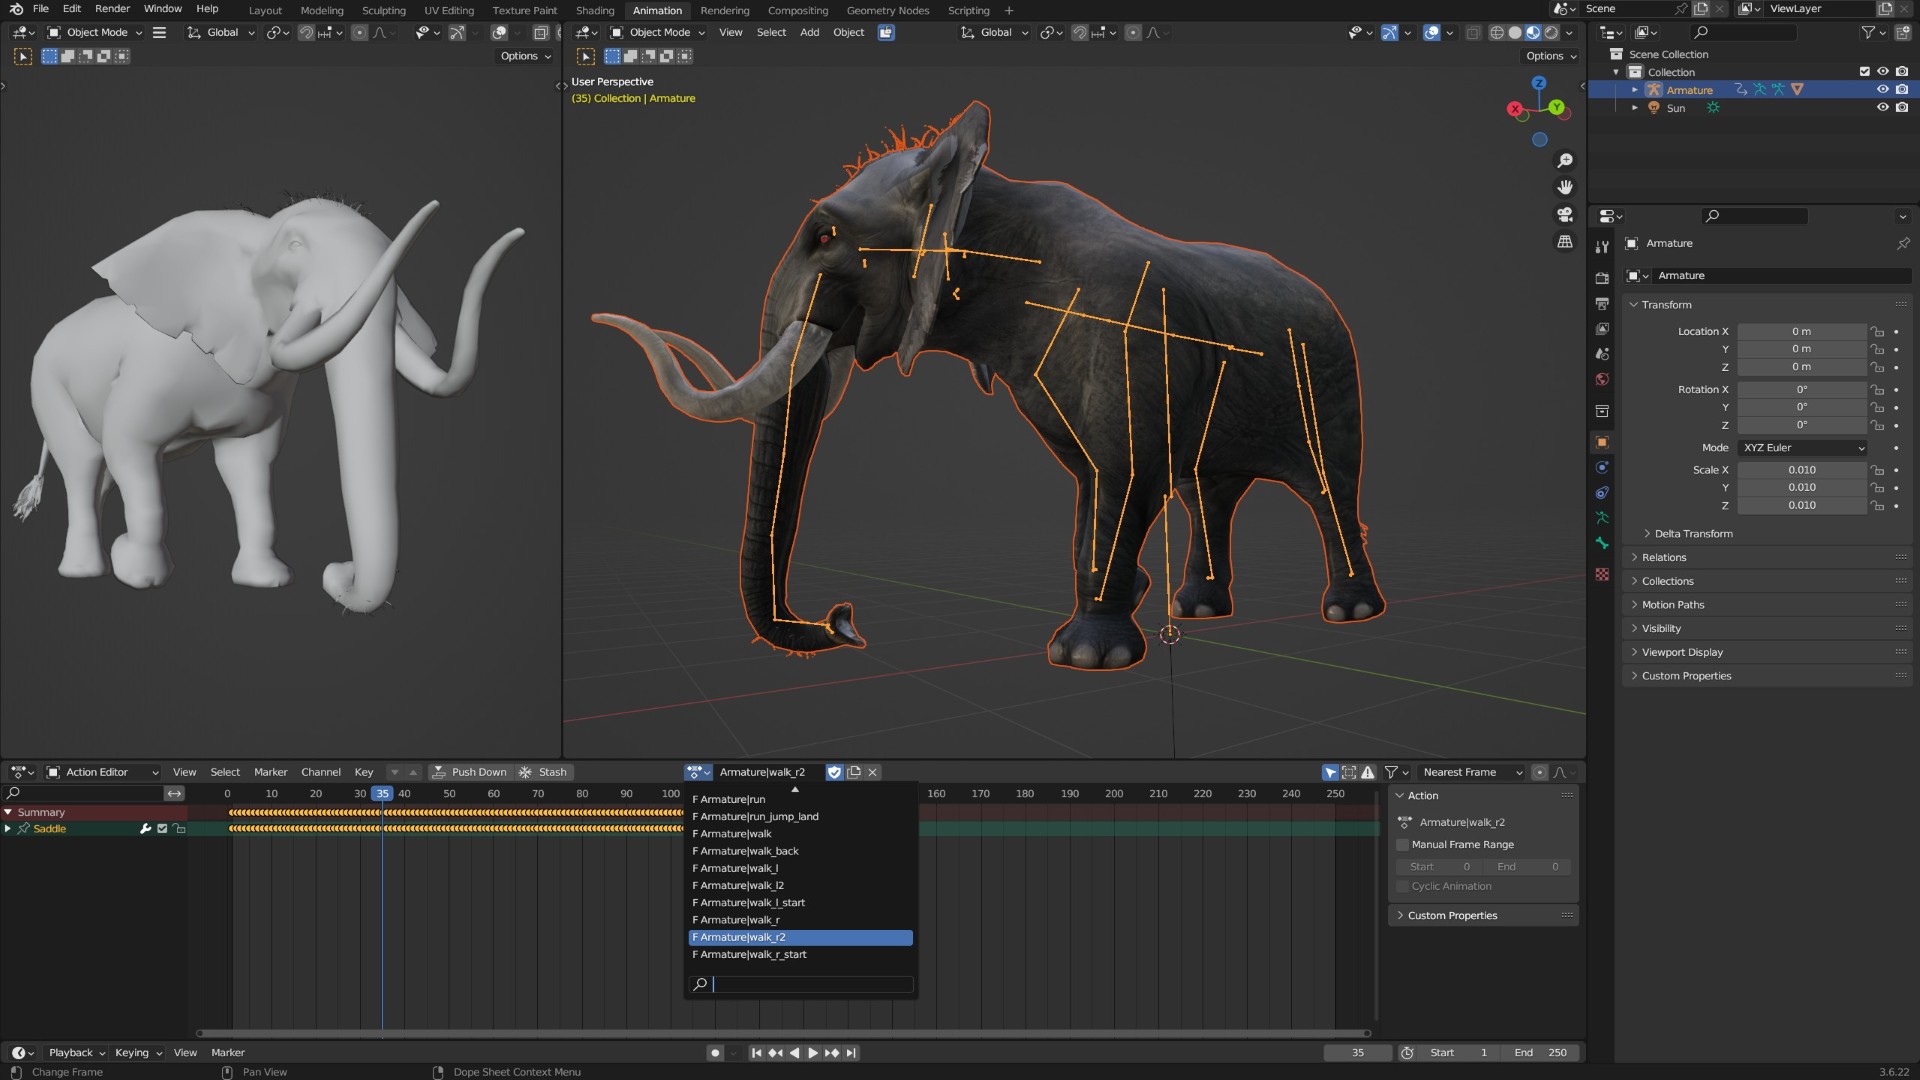Screen dimensions: 1920x1080
Task: Select Armature|walk_back action from list
Action: pyautogui.click(x=800, y=851)
